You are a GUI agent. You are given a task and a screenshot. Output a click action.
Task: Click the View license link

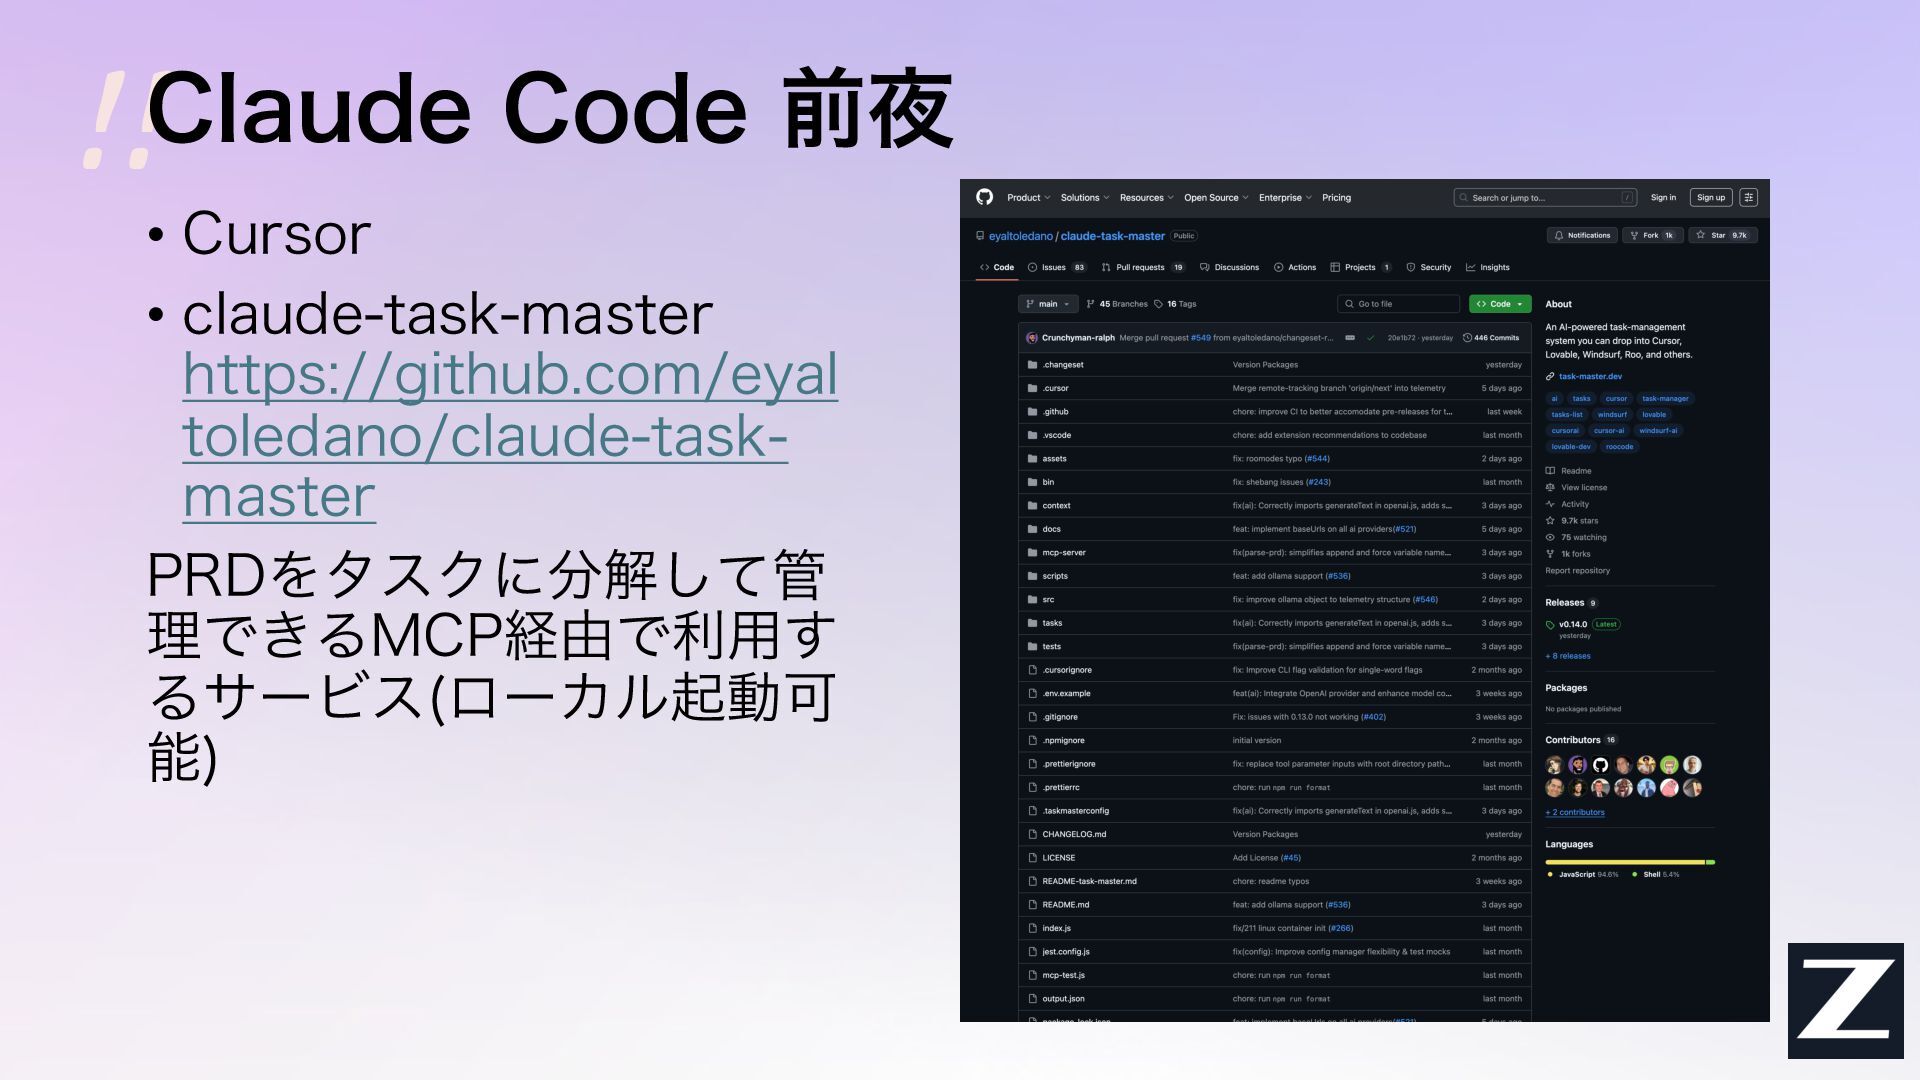point(1576,488)
